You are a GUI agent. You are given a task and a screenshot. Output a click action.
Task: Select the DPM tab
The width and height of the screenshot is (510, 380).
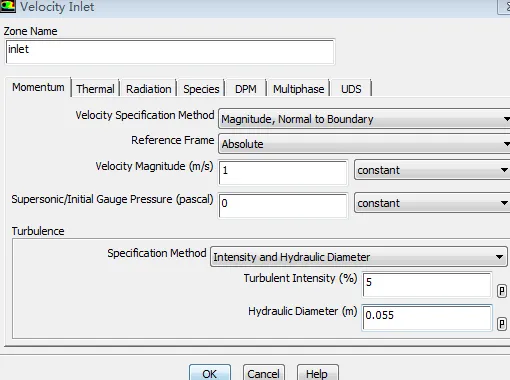246,89
